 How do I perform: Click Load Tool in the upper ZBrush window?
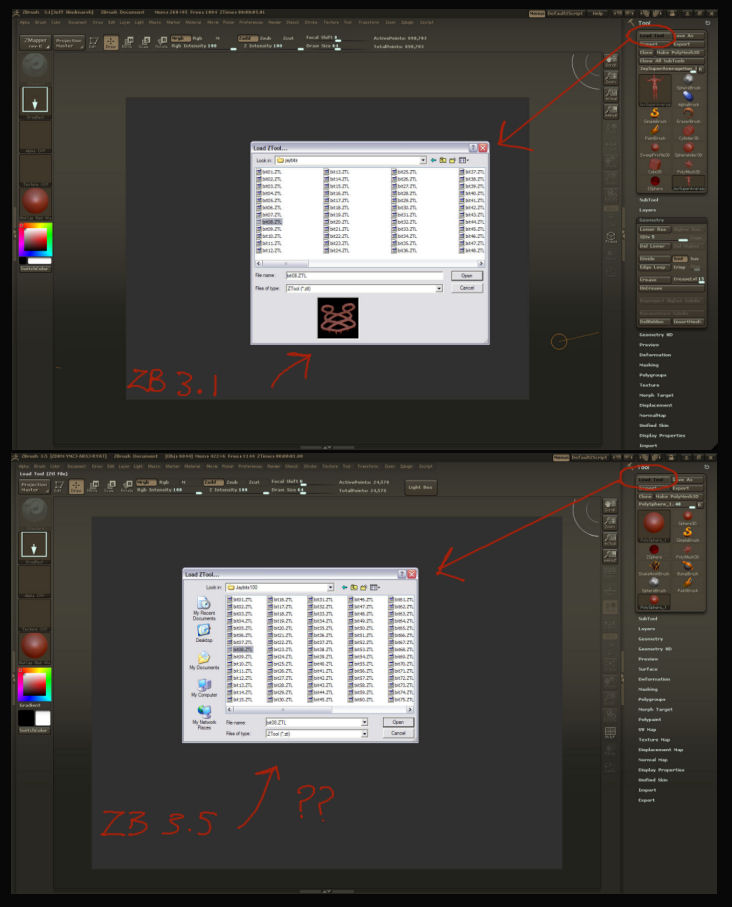(x=654, y=36)
